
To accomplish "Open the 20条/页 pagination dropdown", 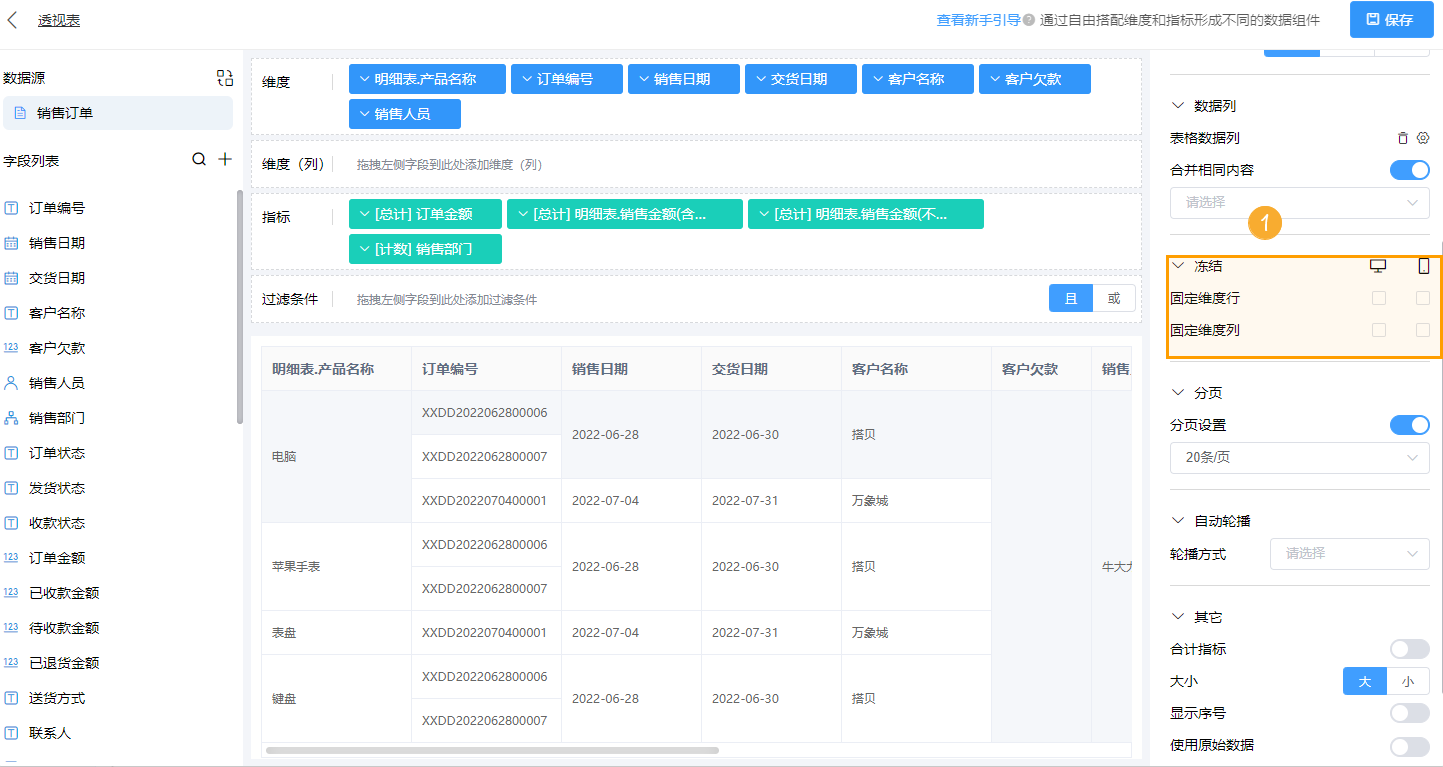I will tap(1299, 458).
